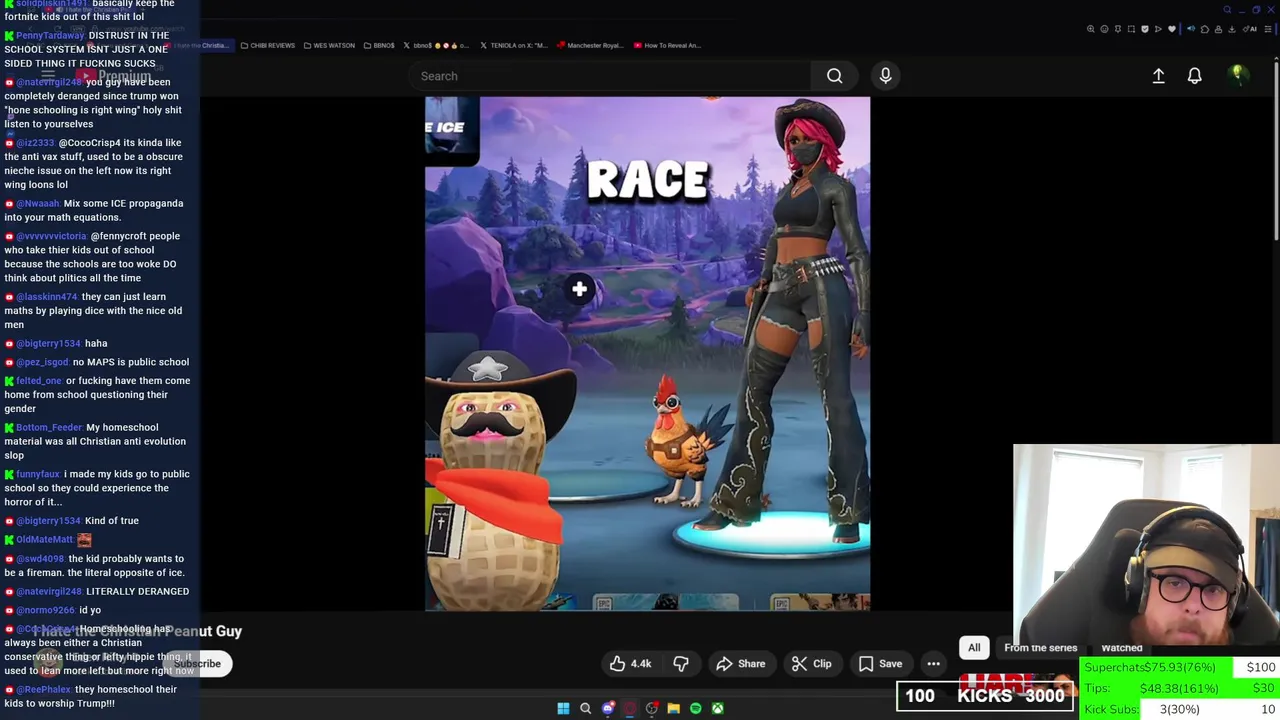1280x720 pixels.
Task: Click the @pez_isgod chat message
Action: pos(96,362)
